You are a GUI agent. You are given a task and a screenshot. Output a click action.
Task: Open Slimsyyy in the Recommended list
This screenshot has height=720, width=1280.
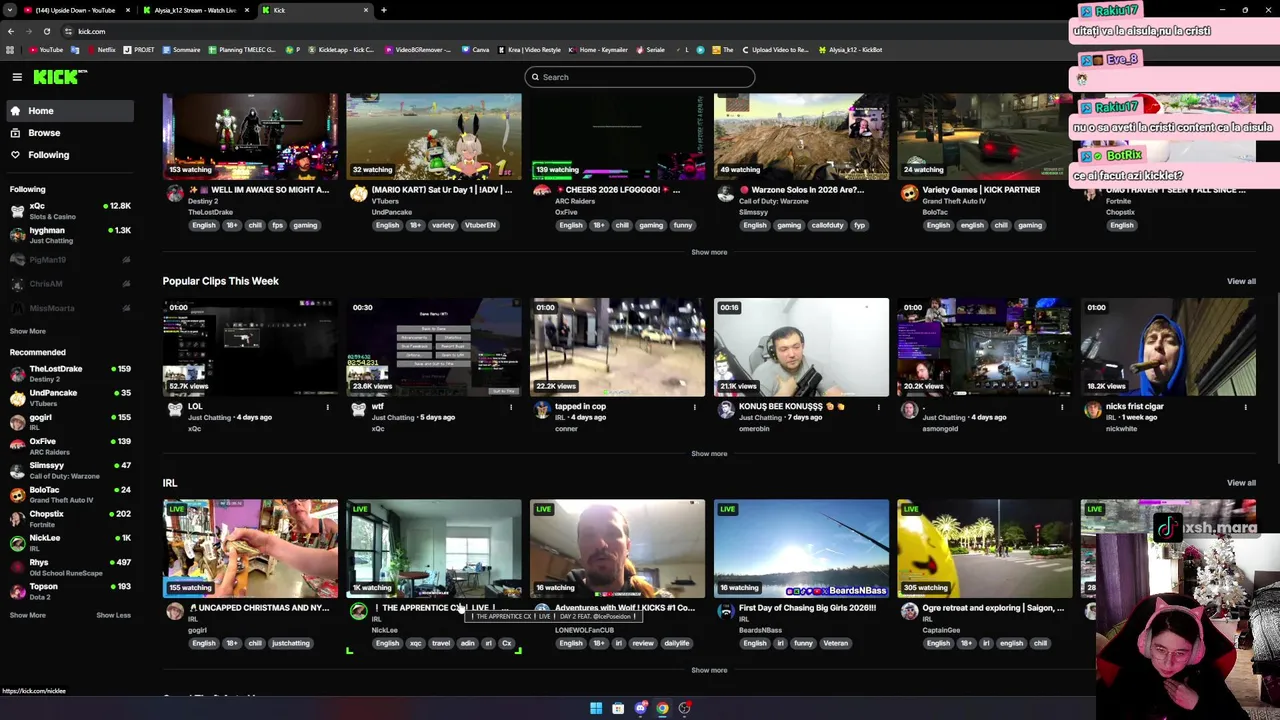coord(70,470)
